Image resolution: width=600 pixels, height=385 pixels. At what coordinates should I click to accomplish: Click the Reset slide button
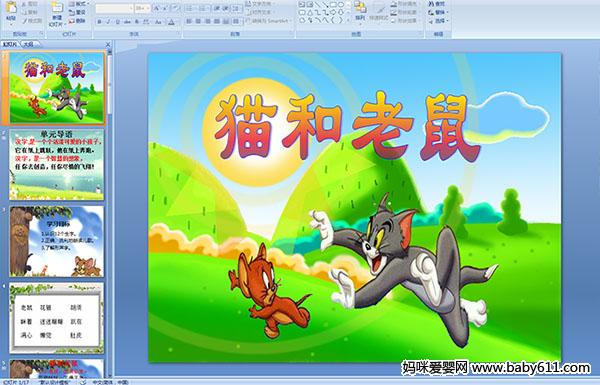click(x=78, y=13)
